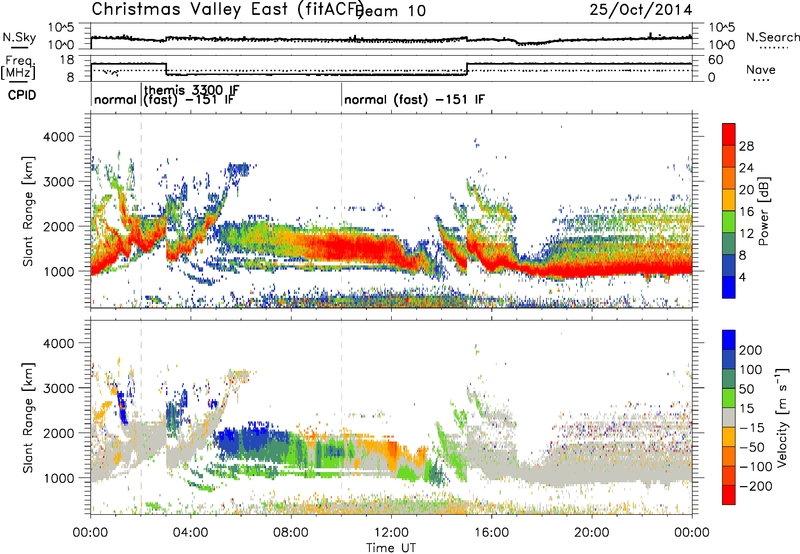Click the '-50' velocity colorbar label
The image size is (800, 554).
click(x=752, y=447)
